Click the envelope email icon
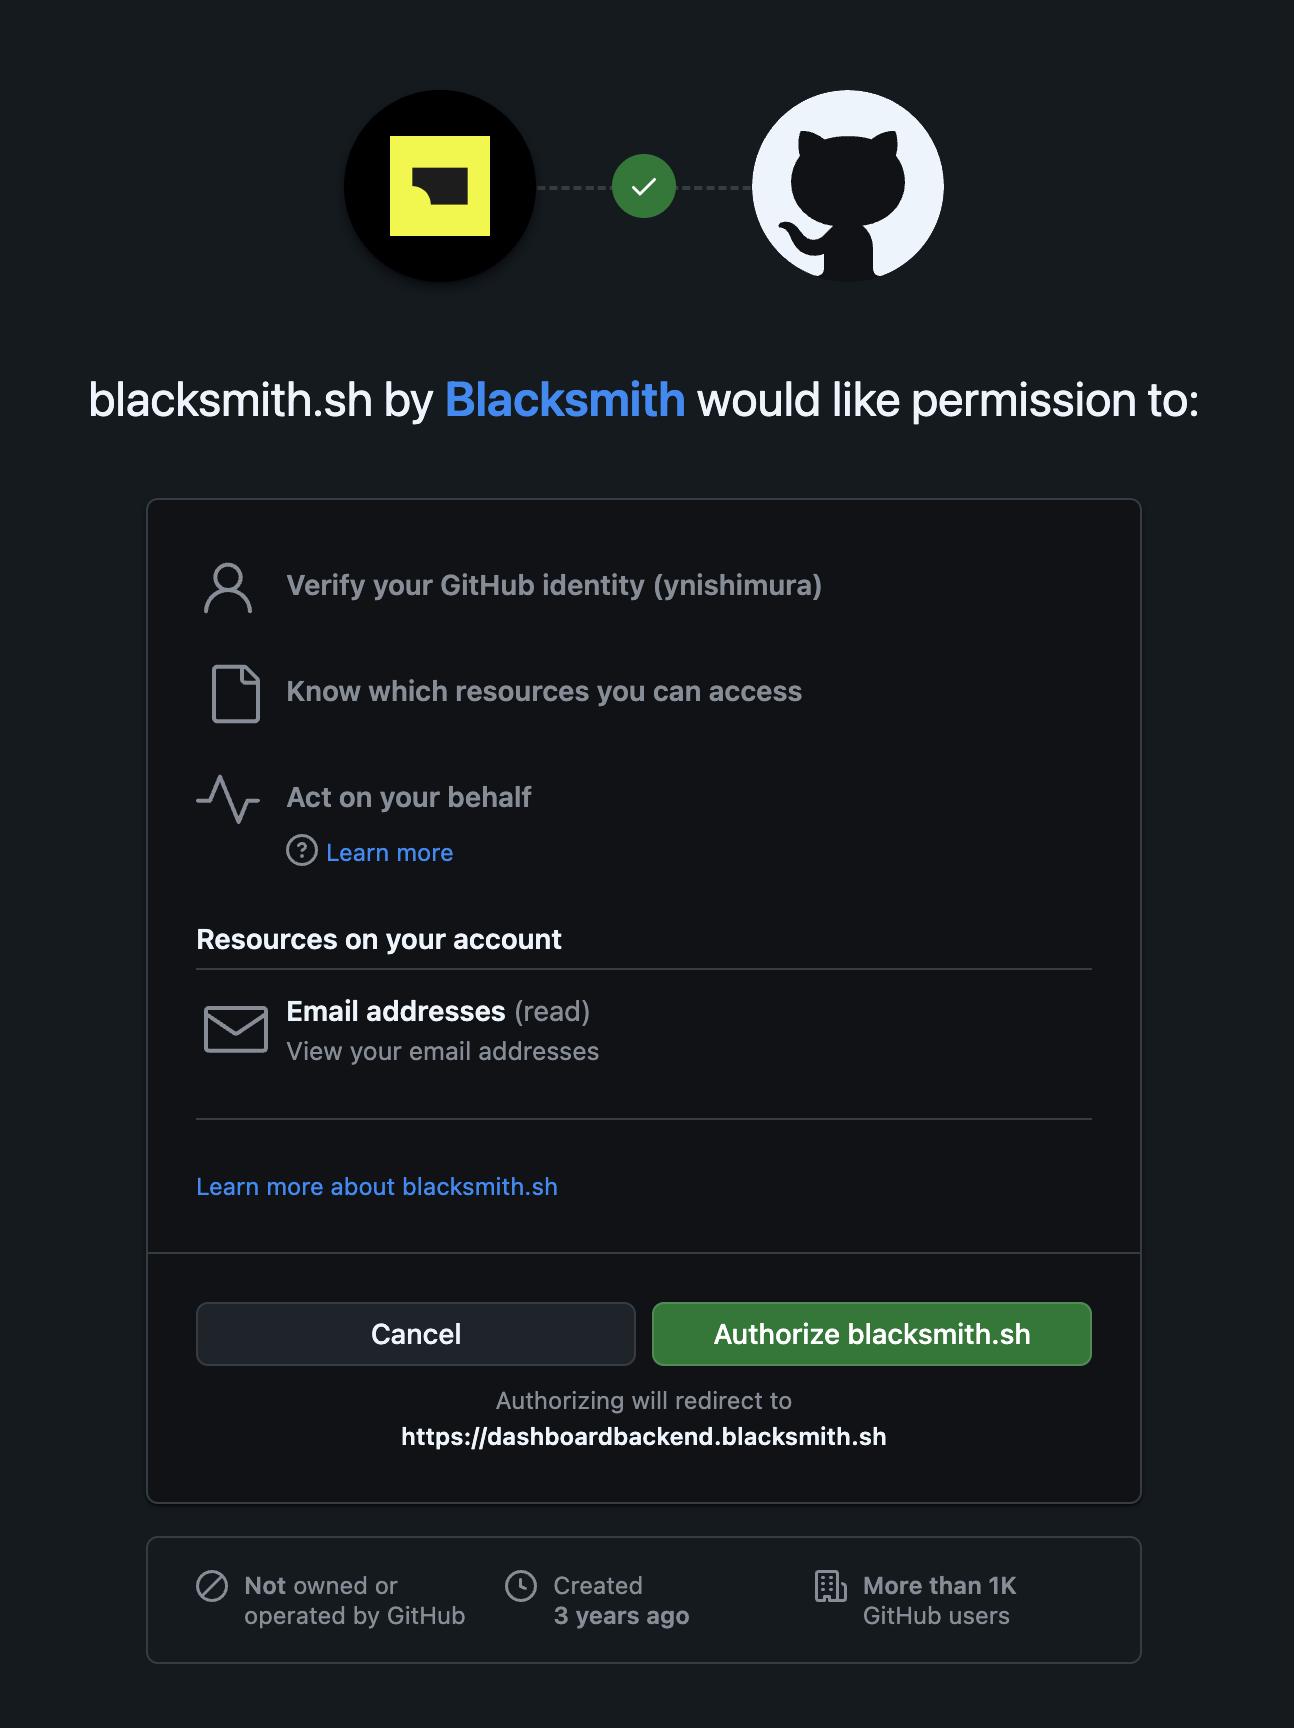 tap(236, 1029)
